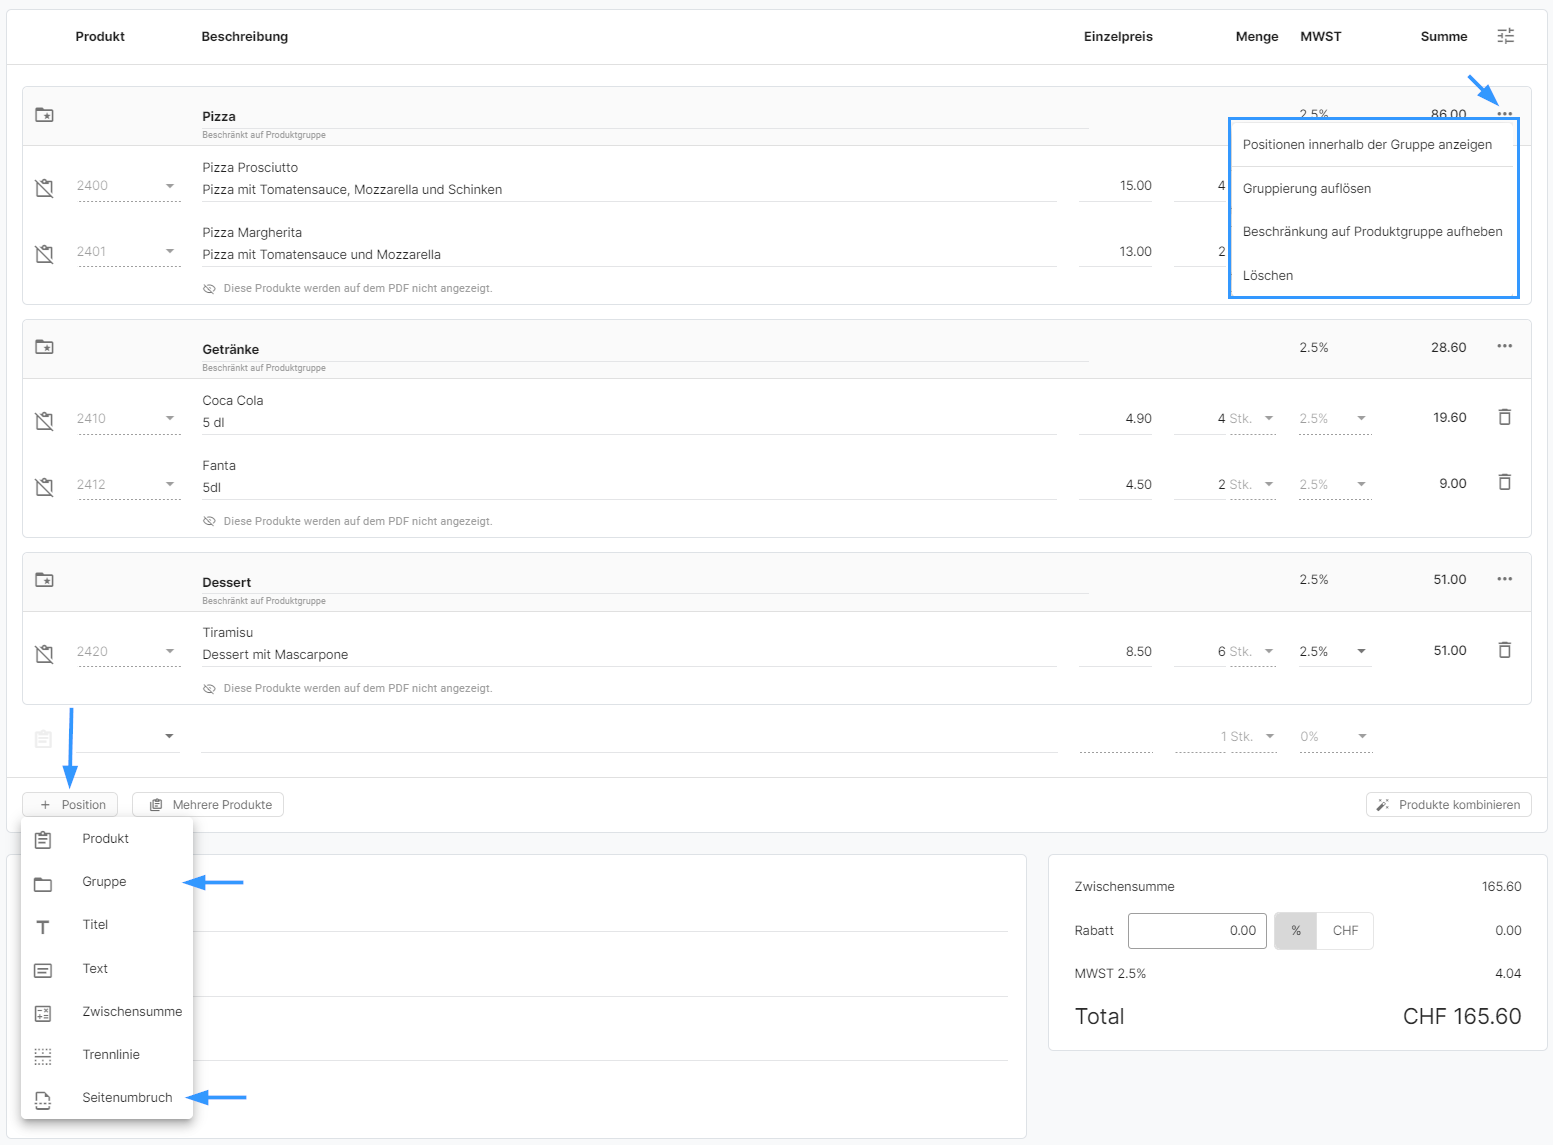This screenshot has height=1145, width=1553.
Task: Delete the Coca Cola position
Action: point(1504,417)
